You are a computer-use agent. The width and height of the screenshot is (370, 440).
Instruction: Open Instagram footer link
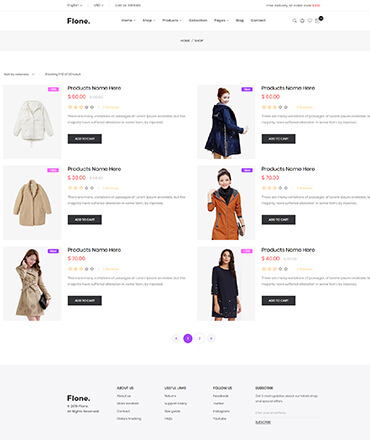221,411
